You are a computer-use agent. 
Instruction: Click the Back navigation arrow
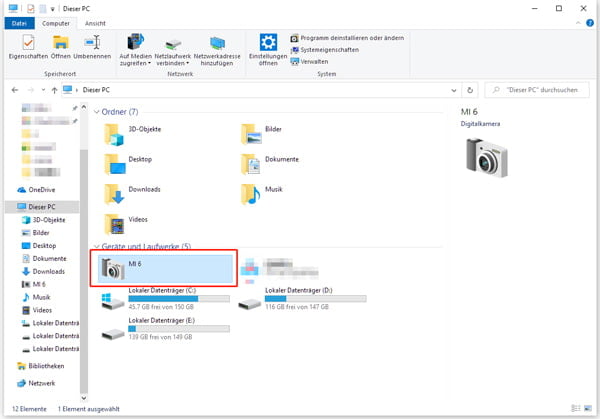[15, 90]
